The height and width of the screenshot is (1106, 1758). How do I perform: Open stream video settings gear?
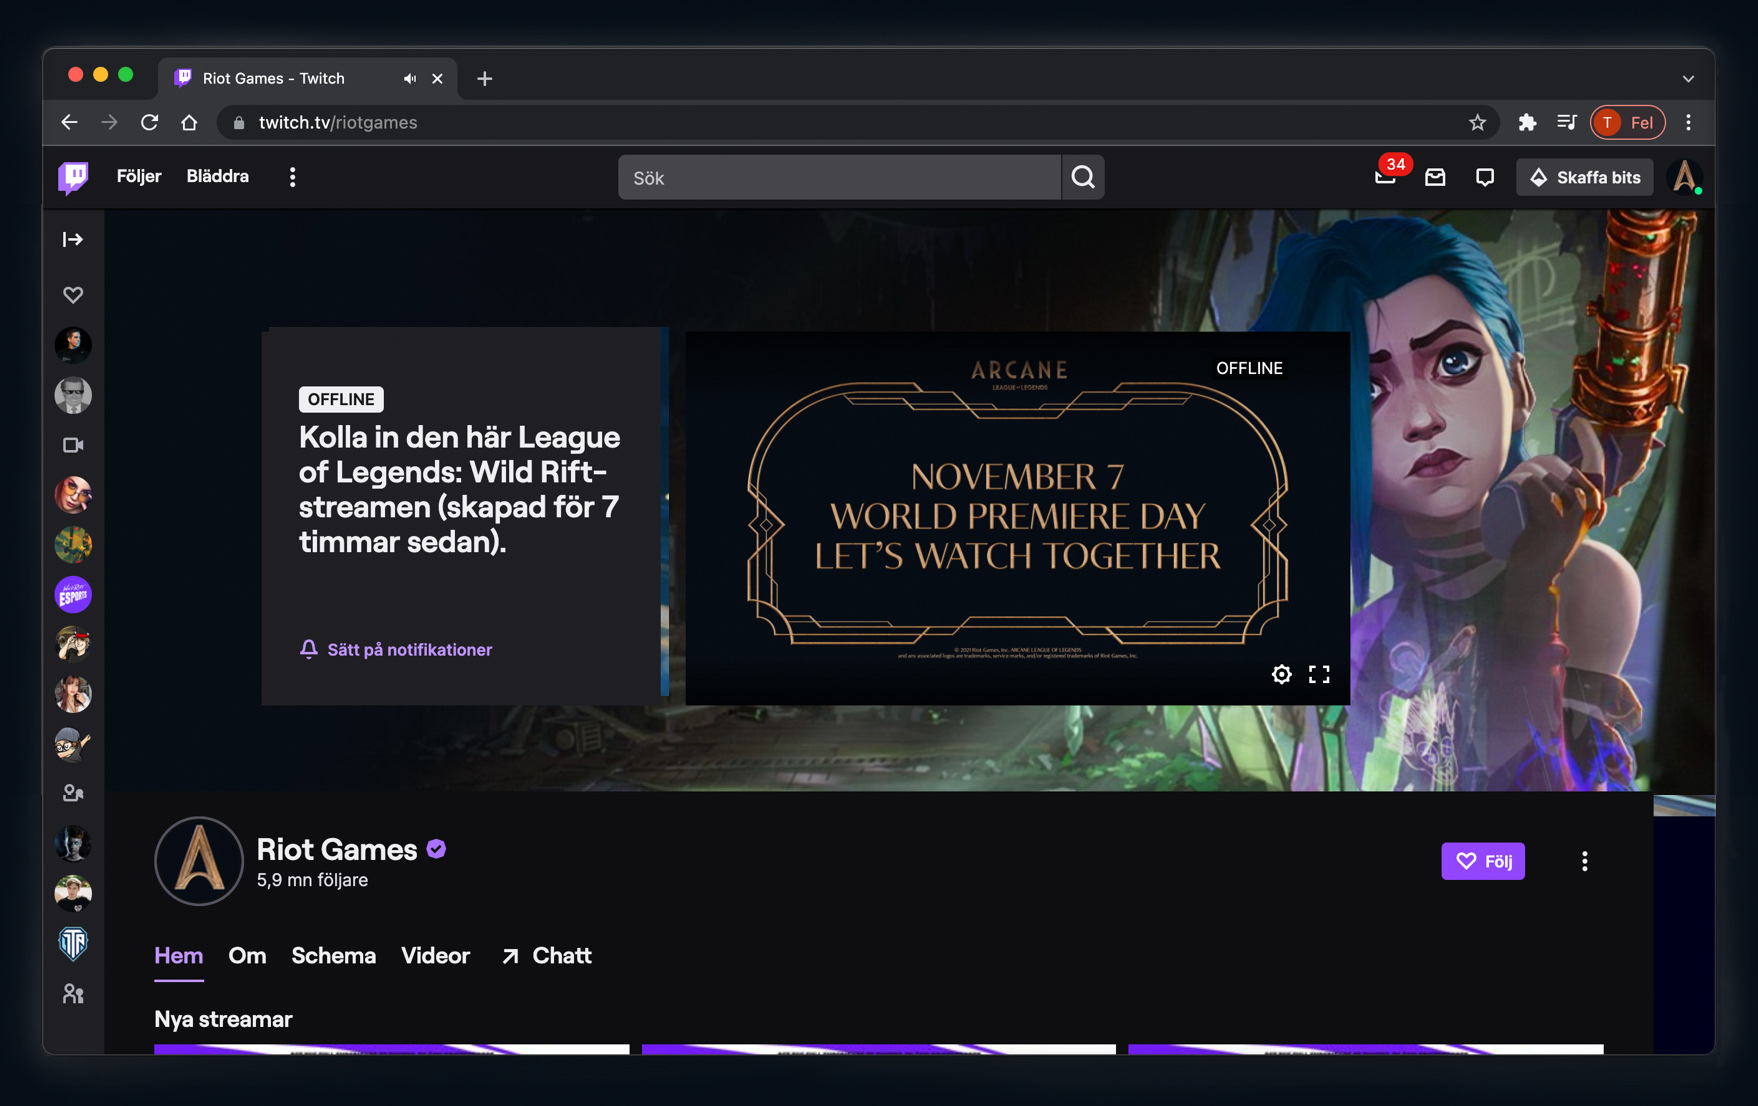1281,674
